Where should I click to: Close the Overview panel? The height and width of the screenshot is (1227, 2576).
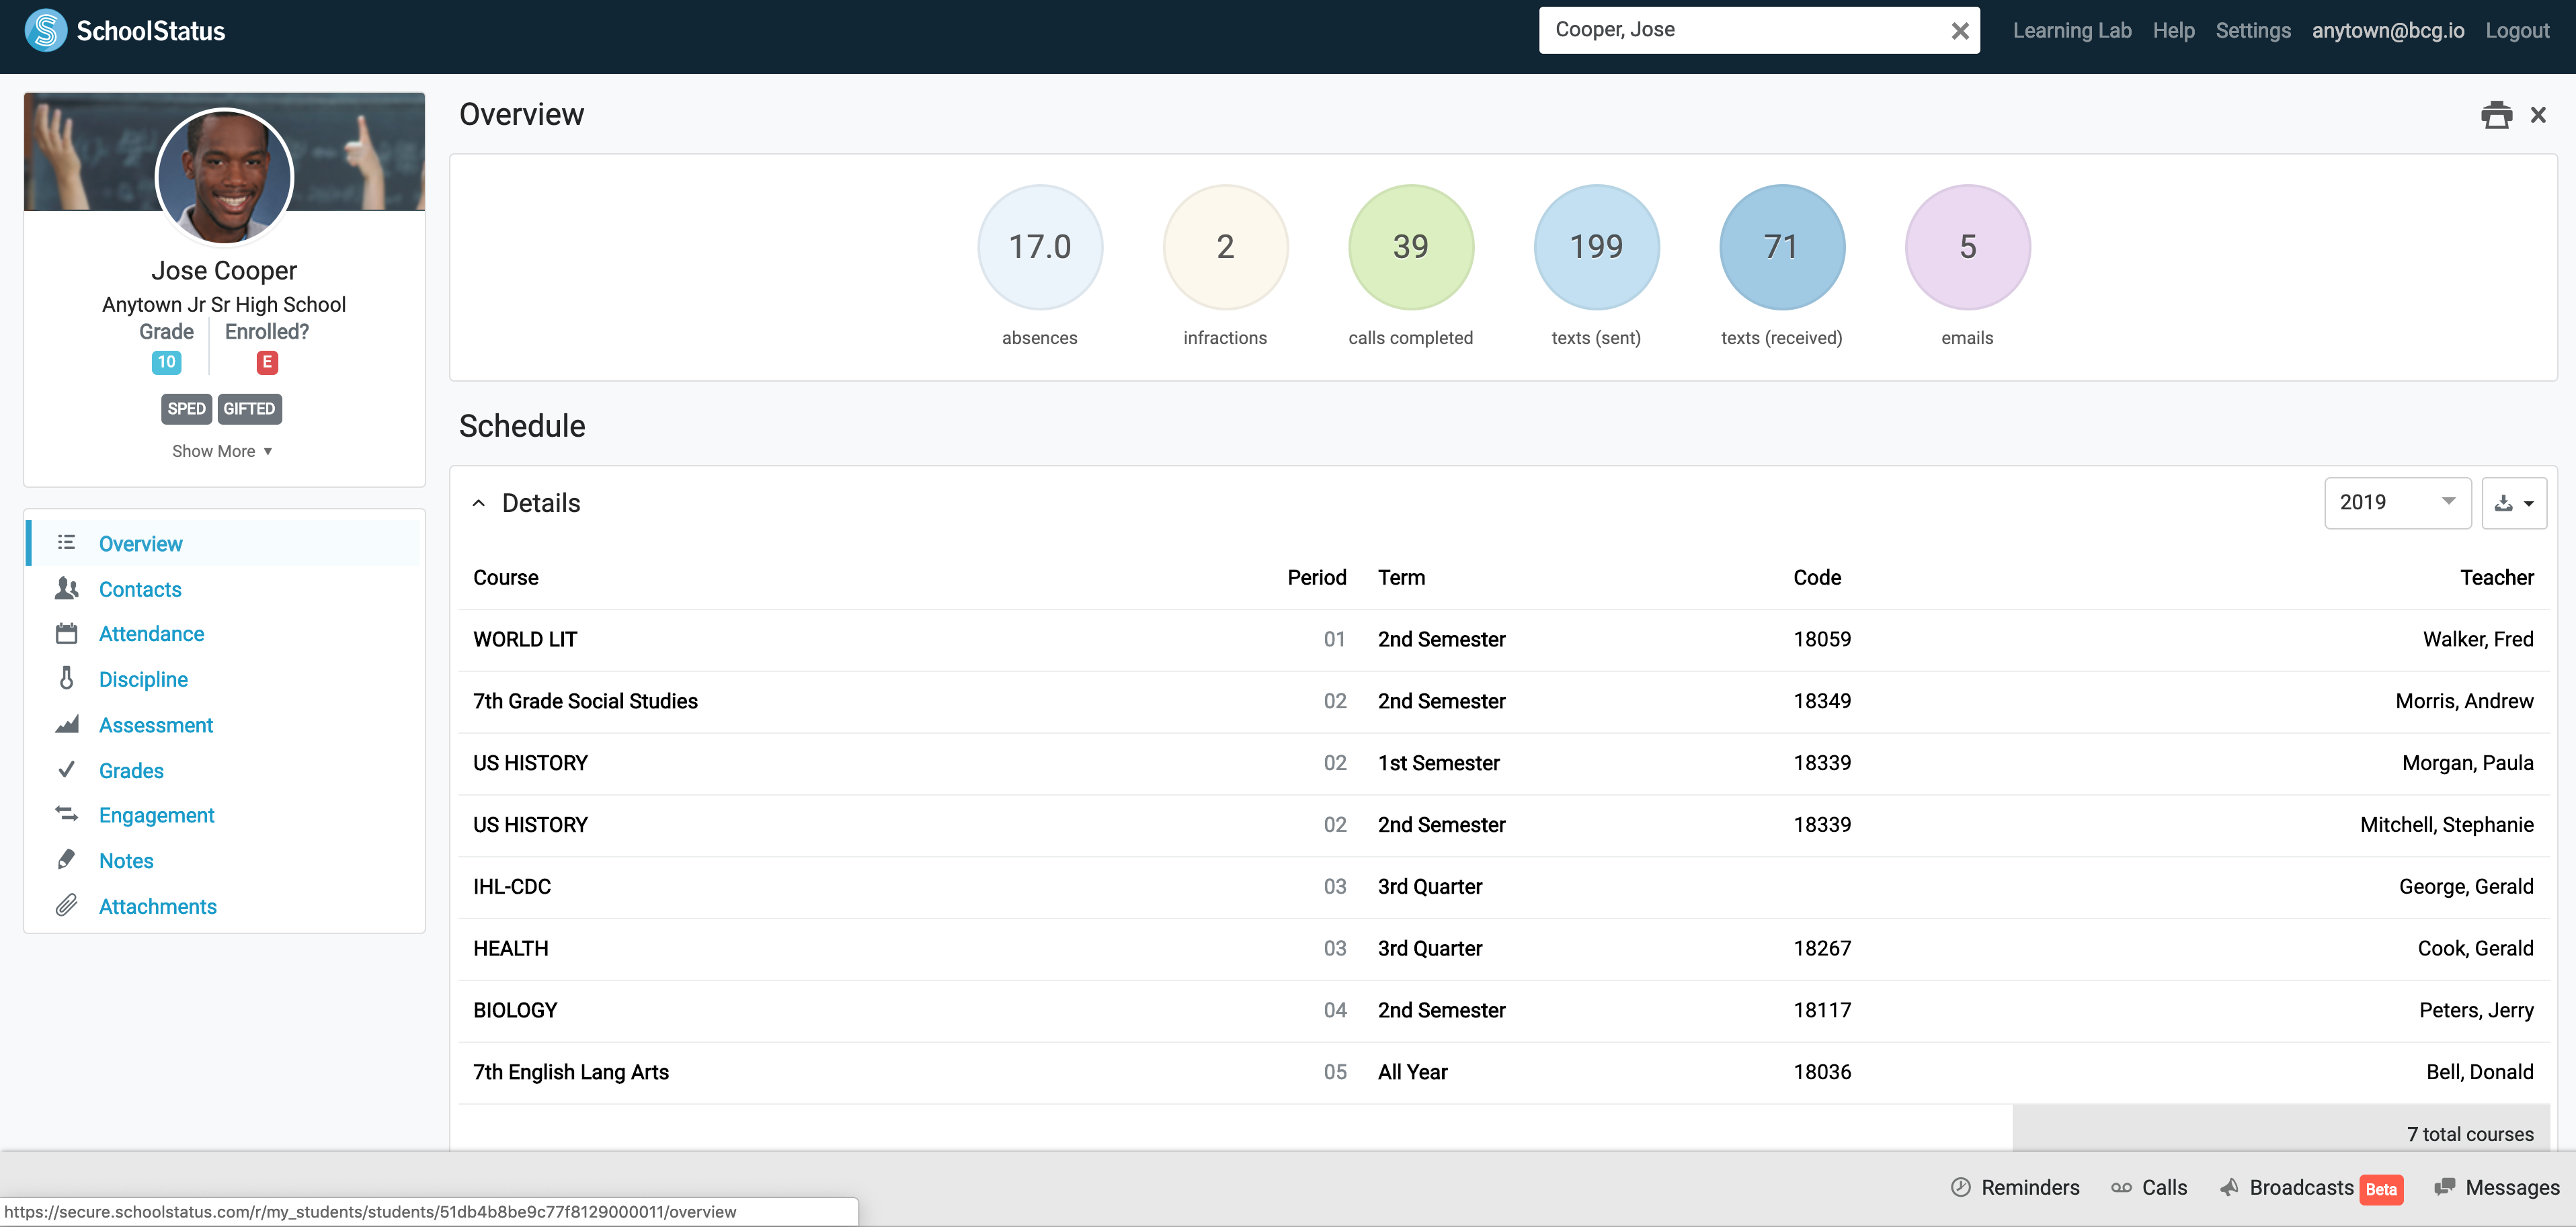[2538, 115]
